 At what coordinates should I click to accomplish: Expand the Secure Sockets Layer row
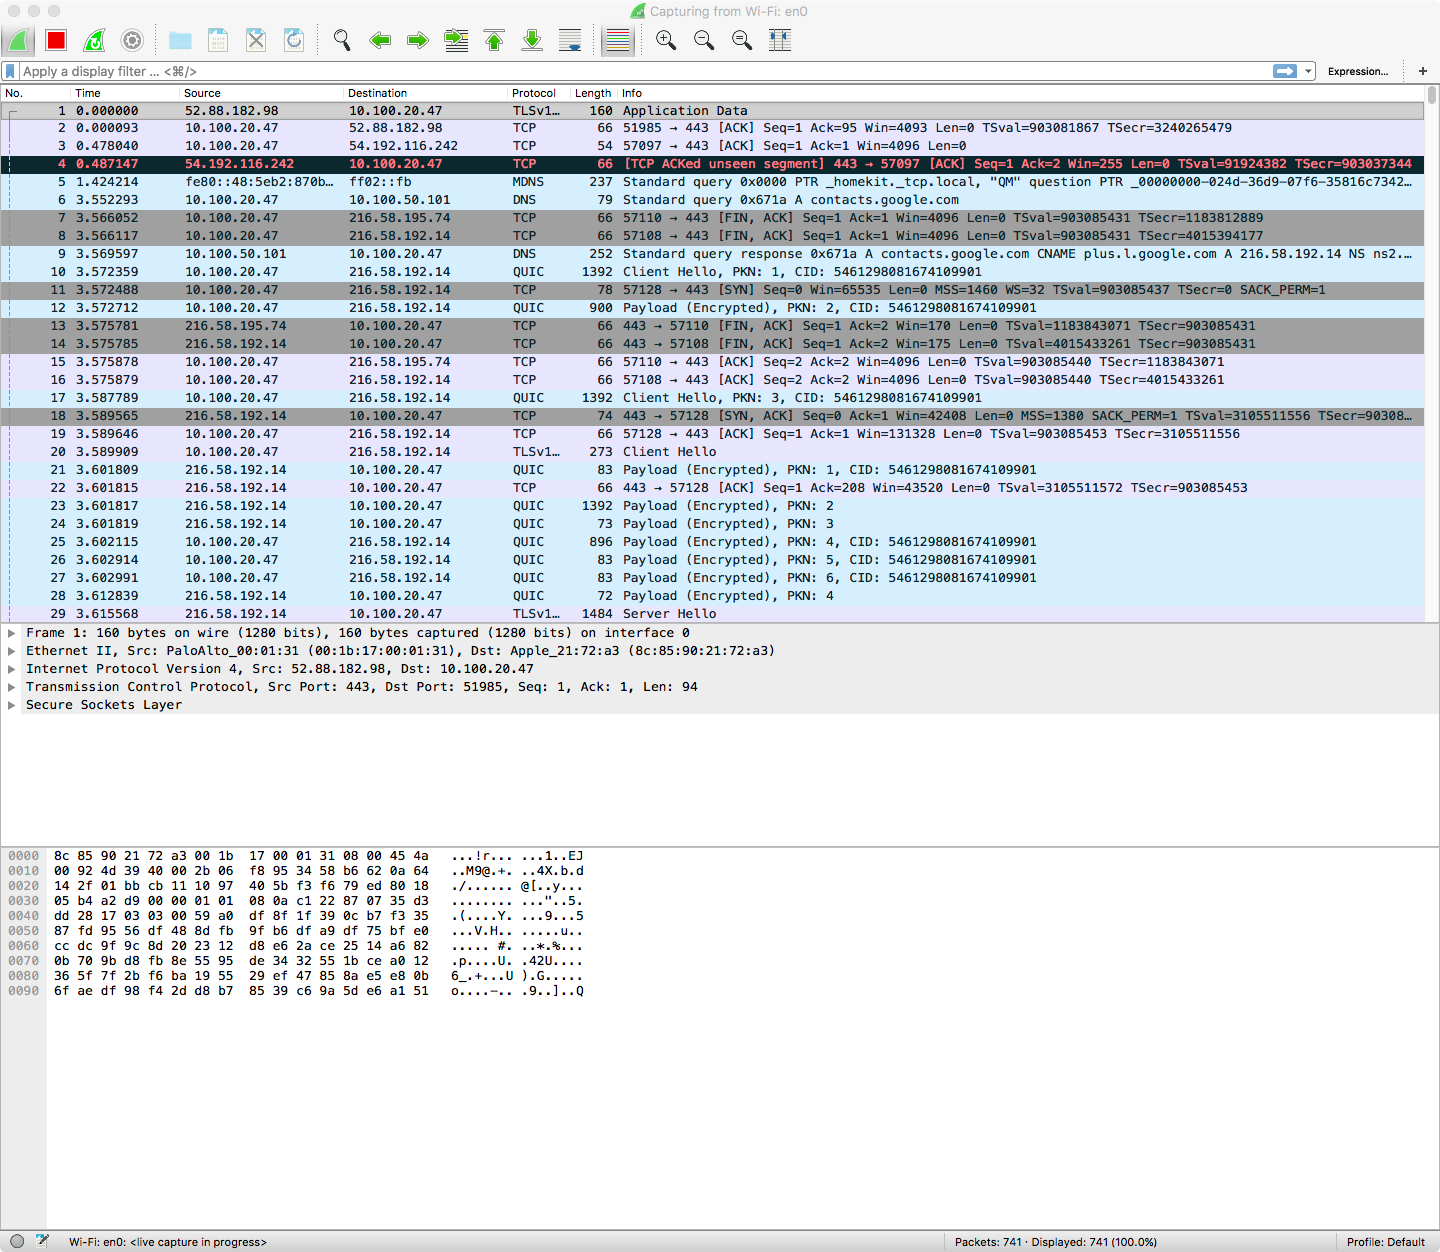[12, 705]
